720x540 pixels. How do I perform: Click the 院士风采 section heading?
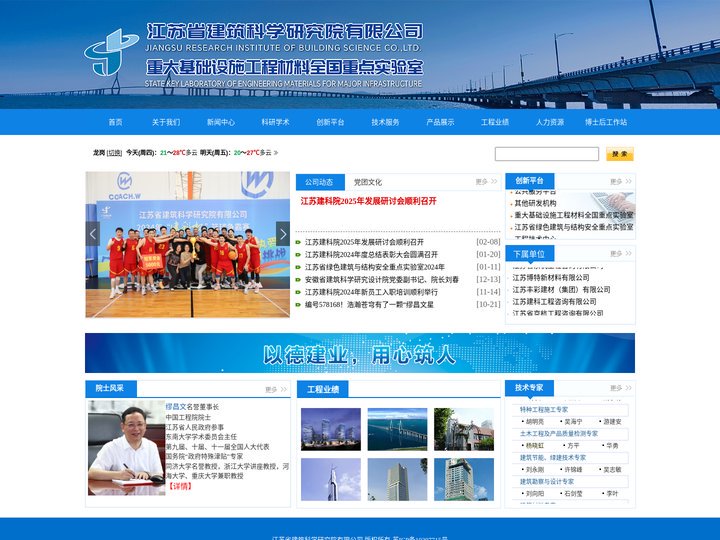tap(110, 388)
